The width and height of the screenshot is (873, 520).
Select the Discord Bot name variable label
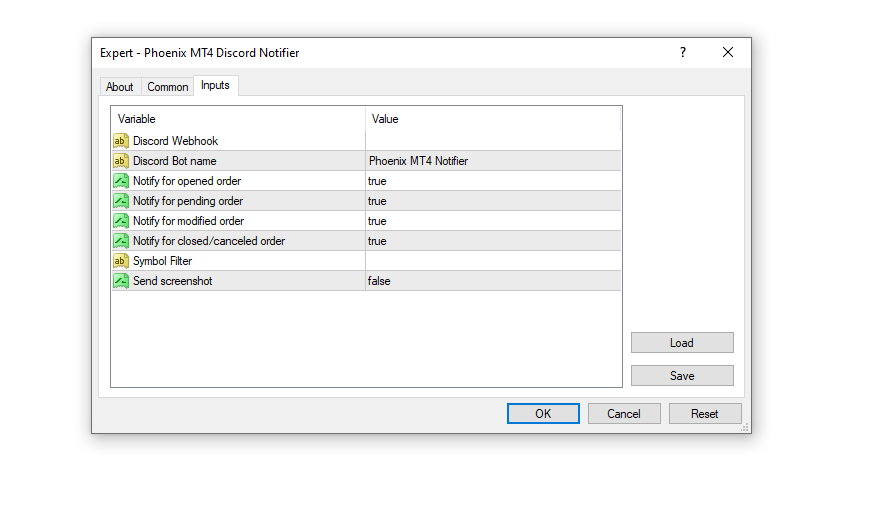175,161
